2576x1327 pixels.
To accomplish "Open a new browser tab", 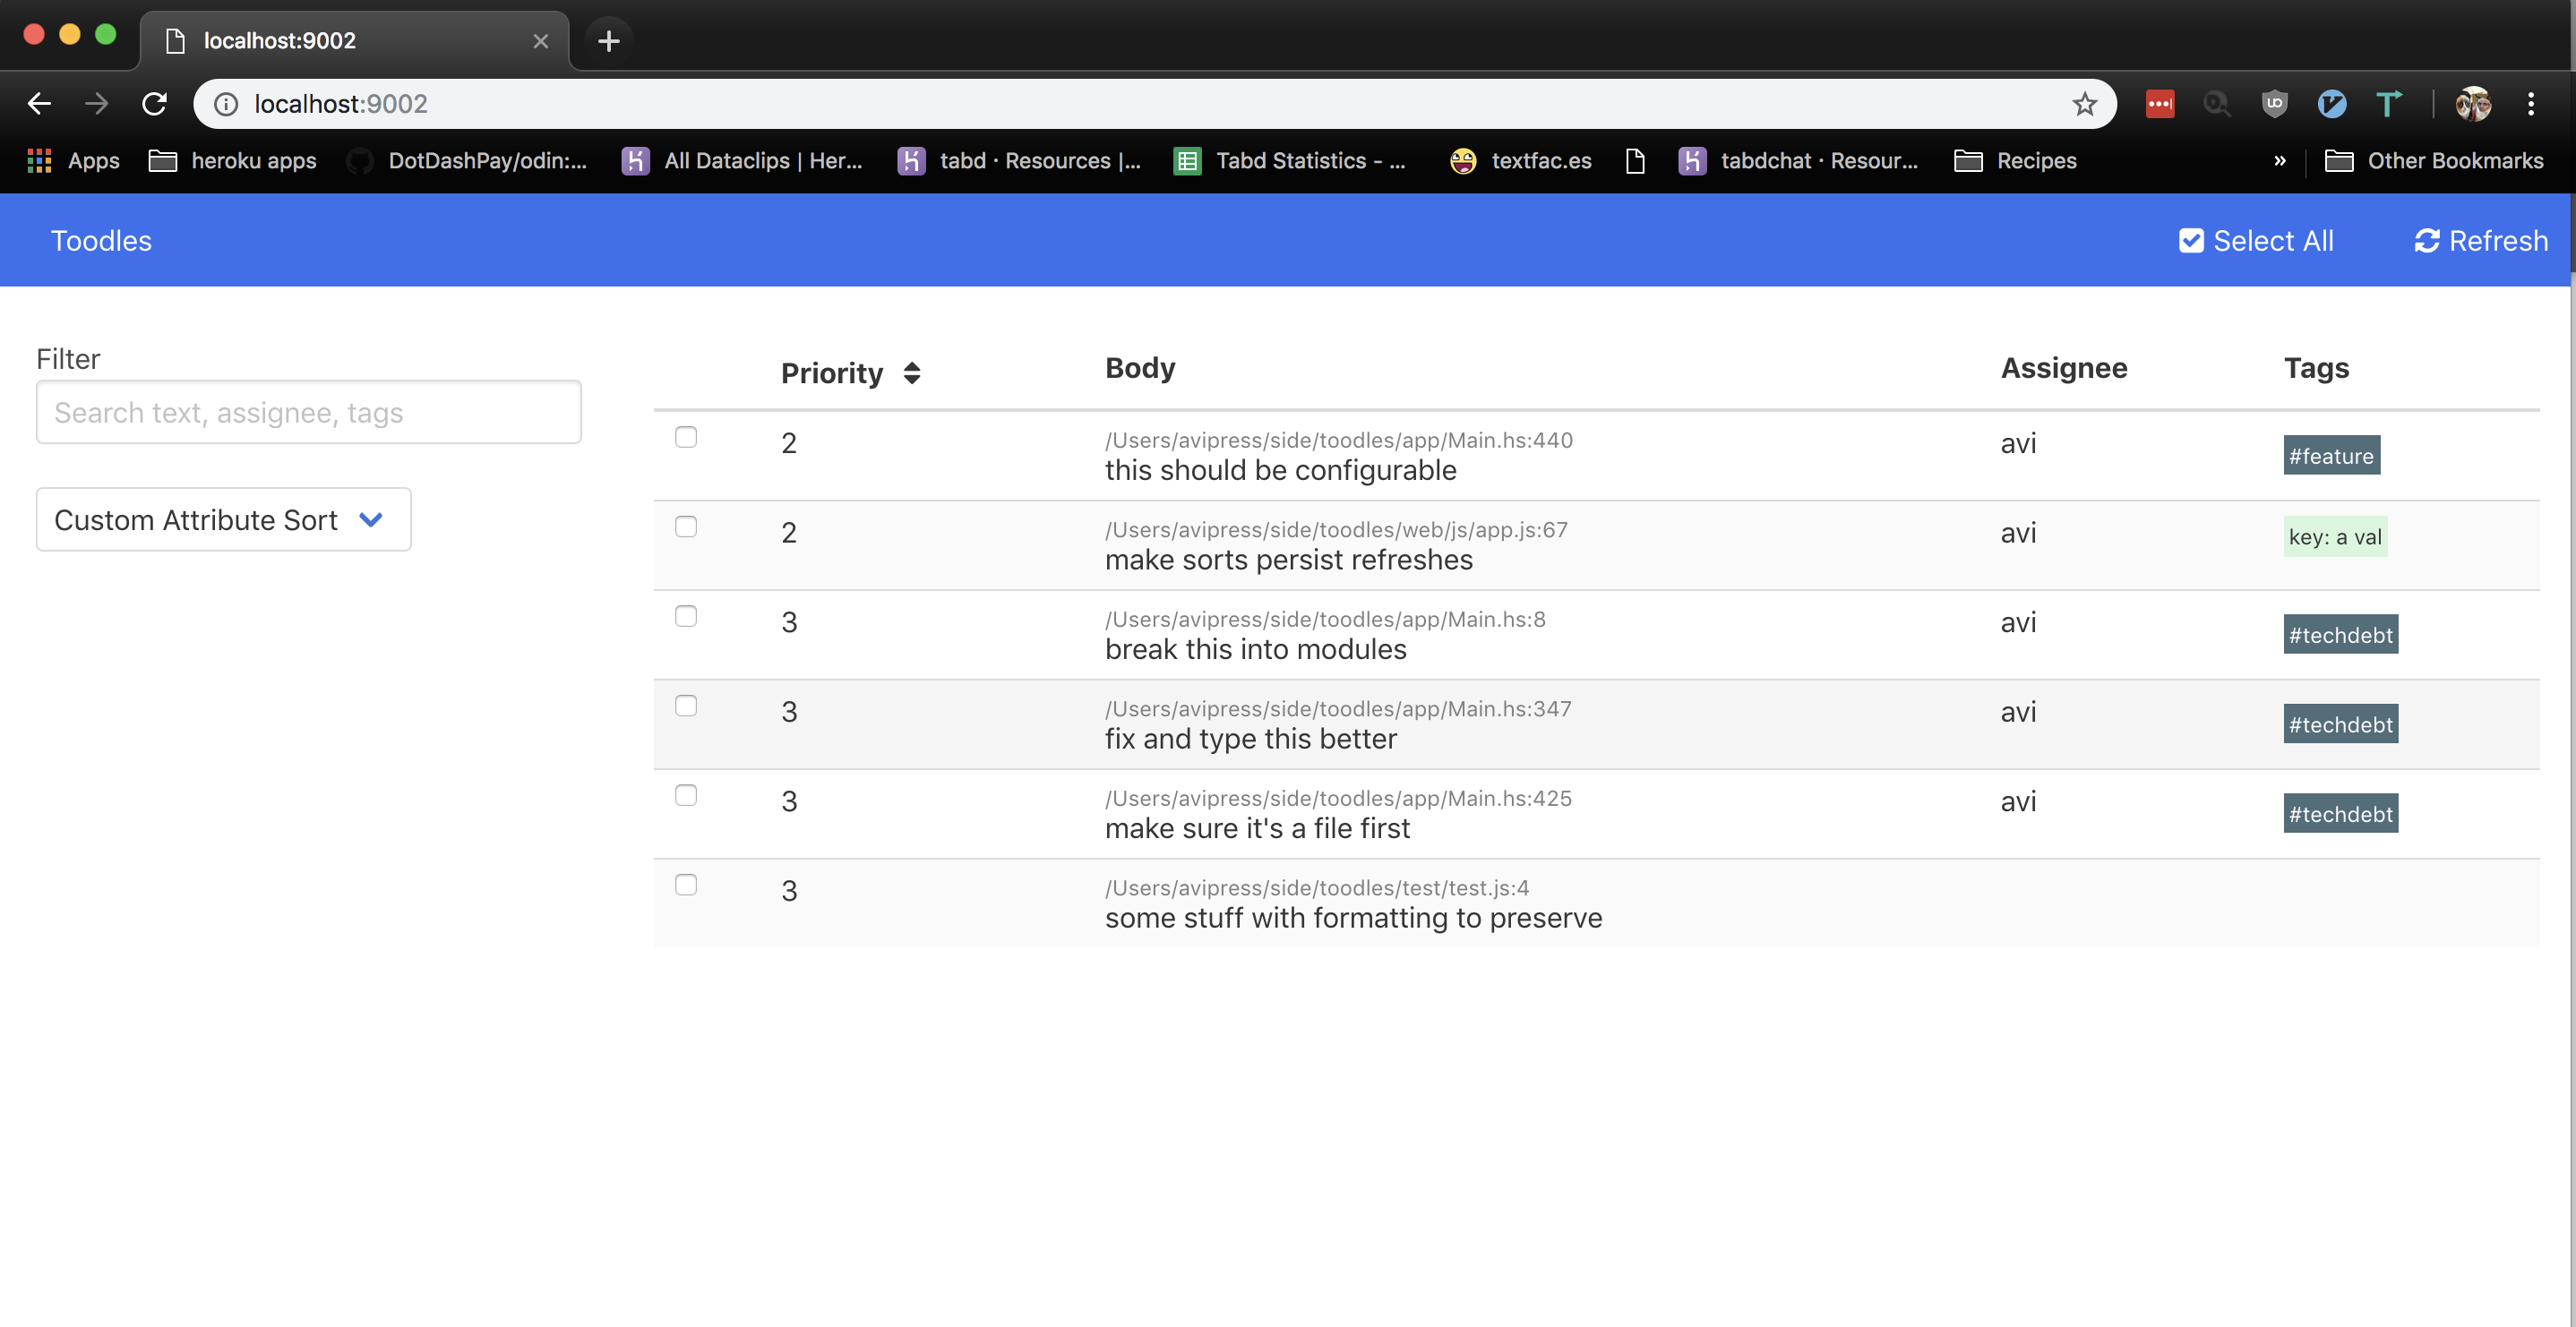I will [x=608, y=41].
